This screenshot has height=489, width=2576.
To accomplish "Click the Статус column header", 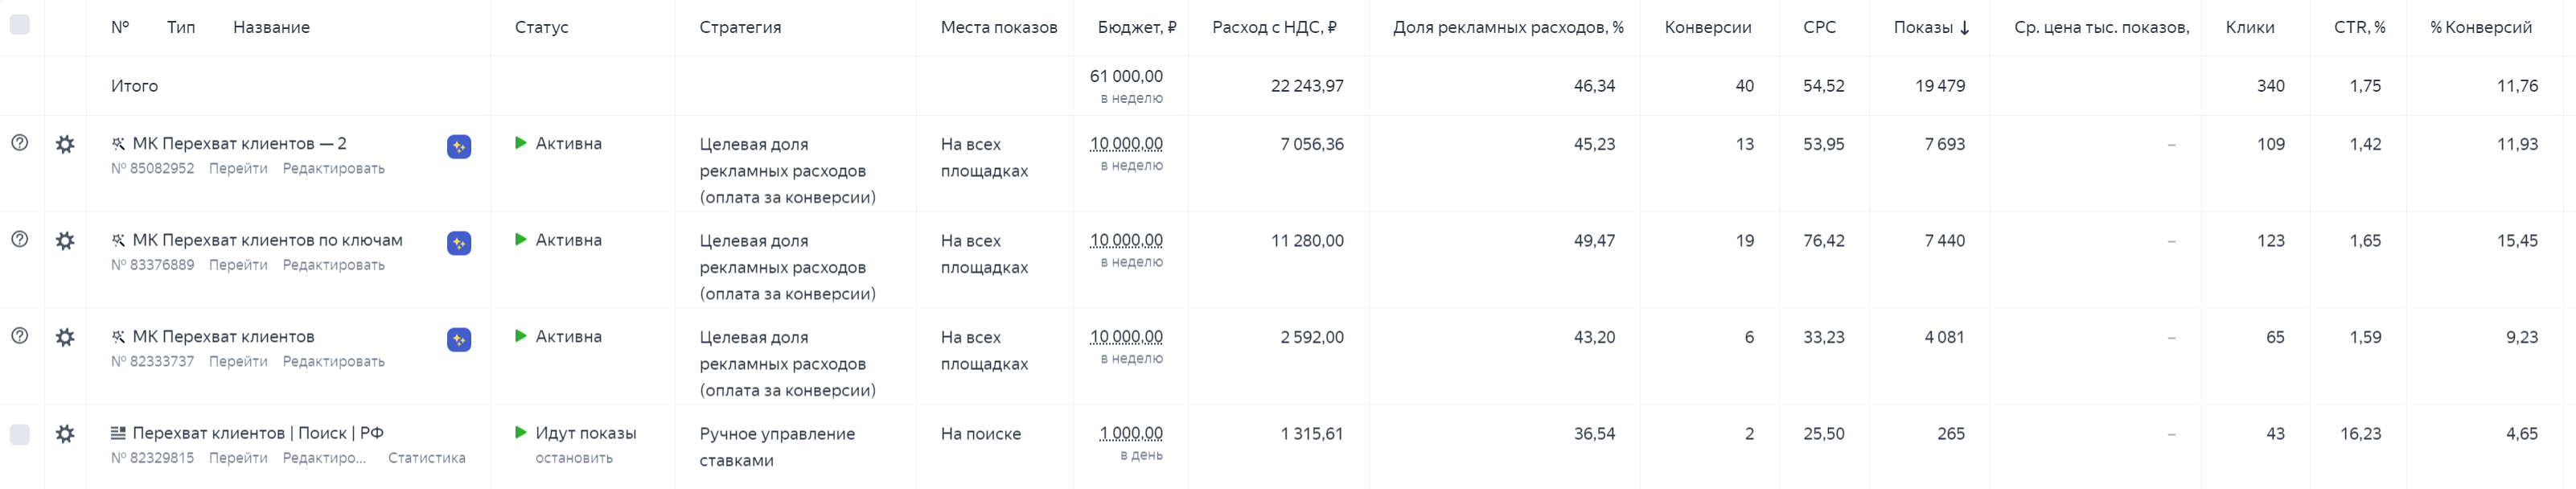I will (541, 27).
